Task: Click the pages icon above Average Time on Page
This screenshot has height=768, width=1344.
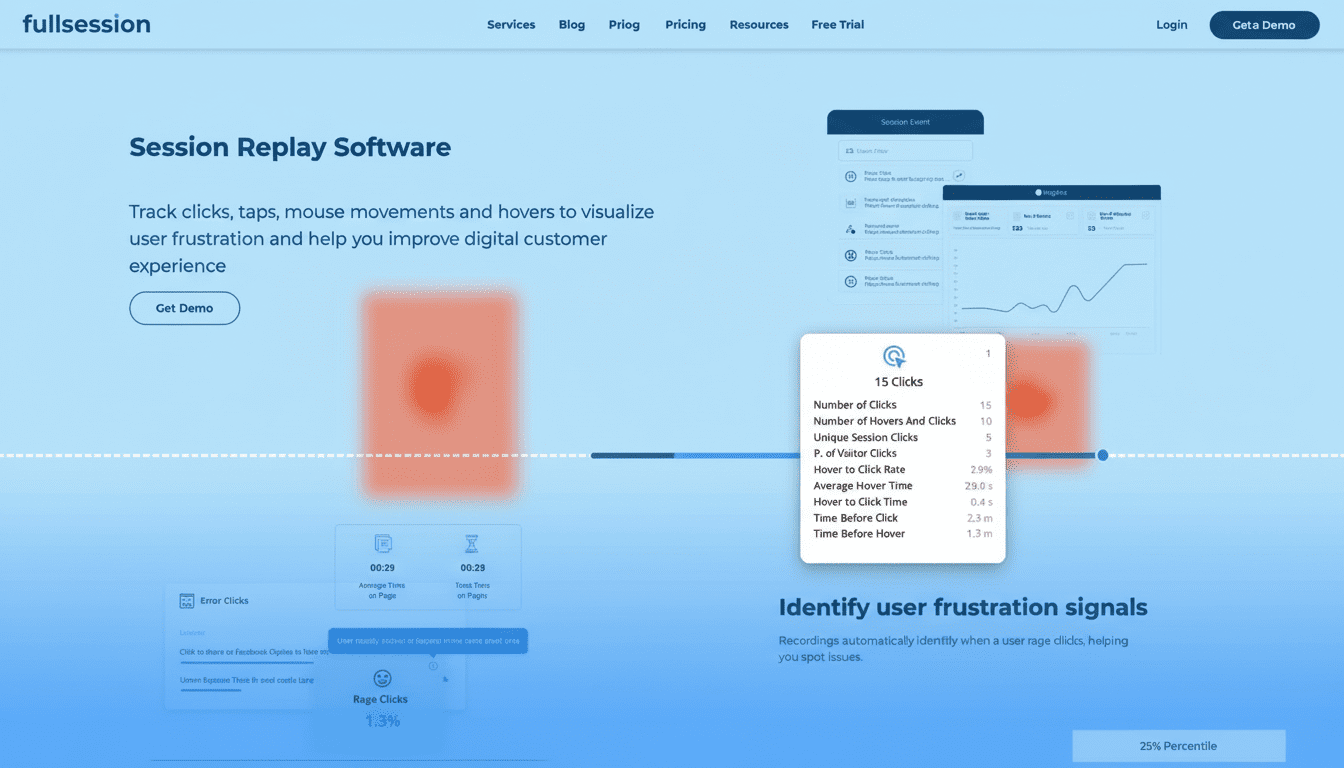Action: coord(383,544)
